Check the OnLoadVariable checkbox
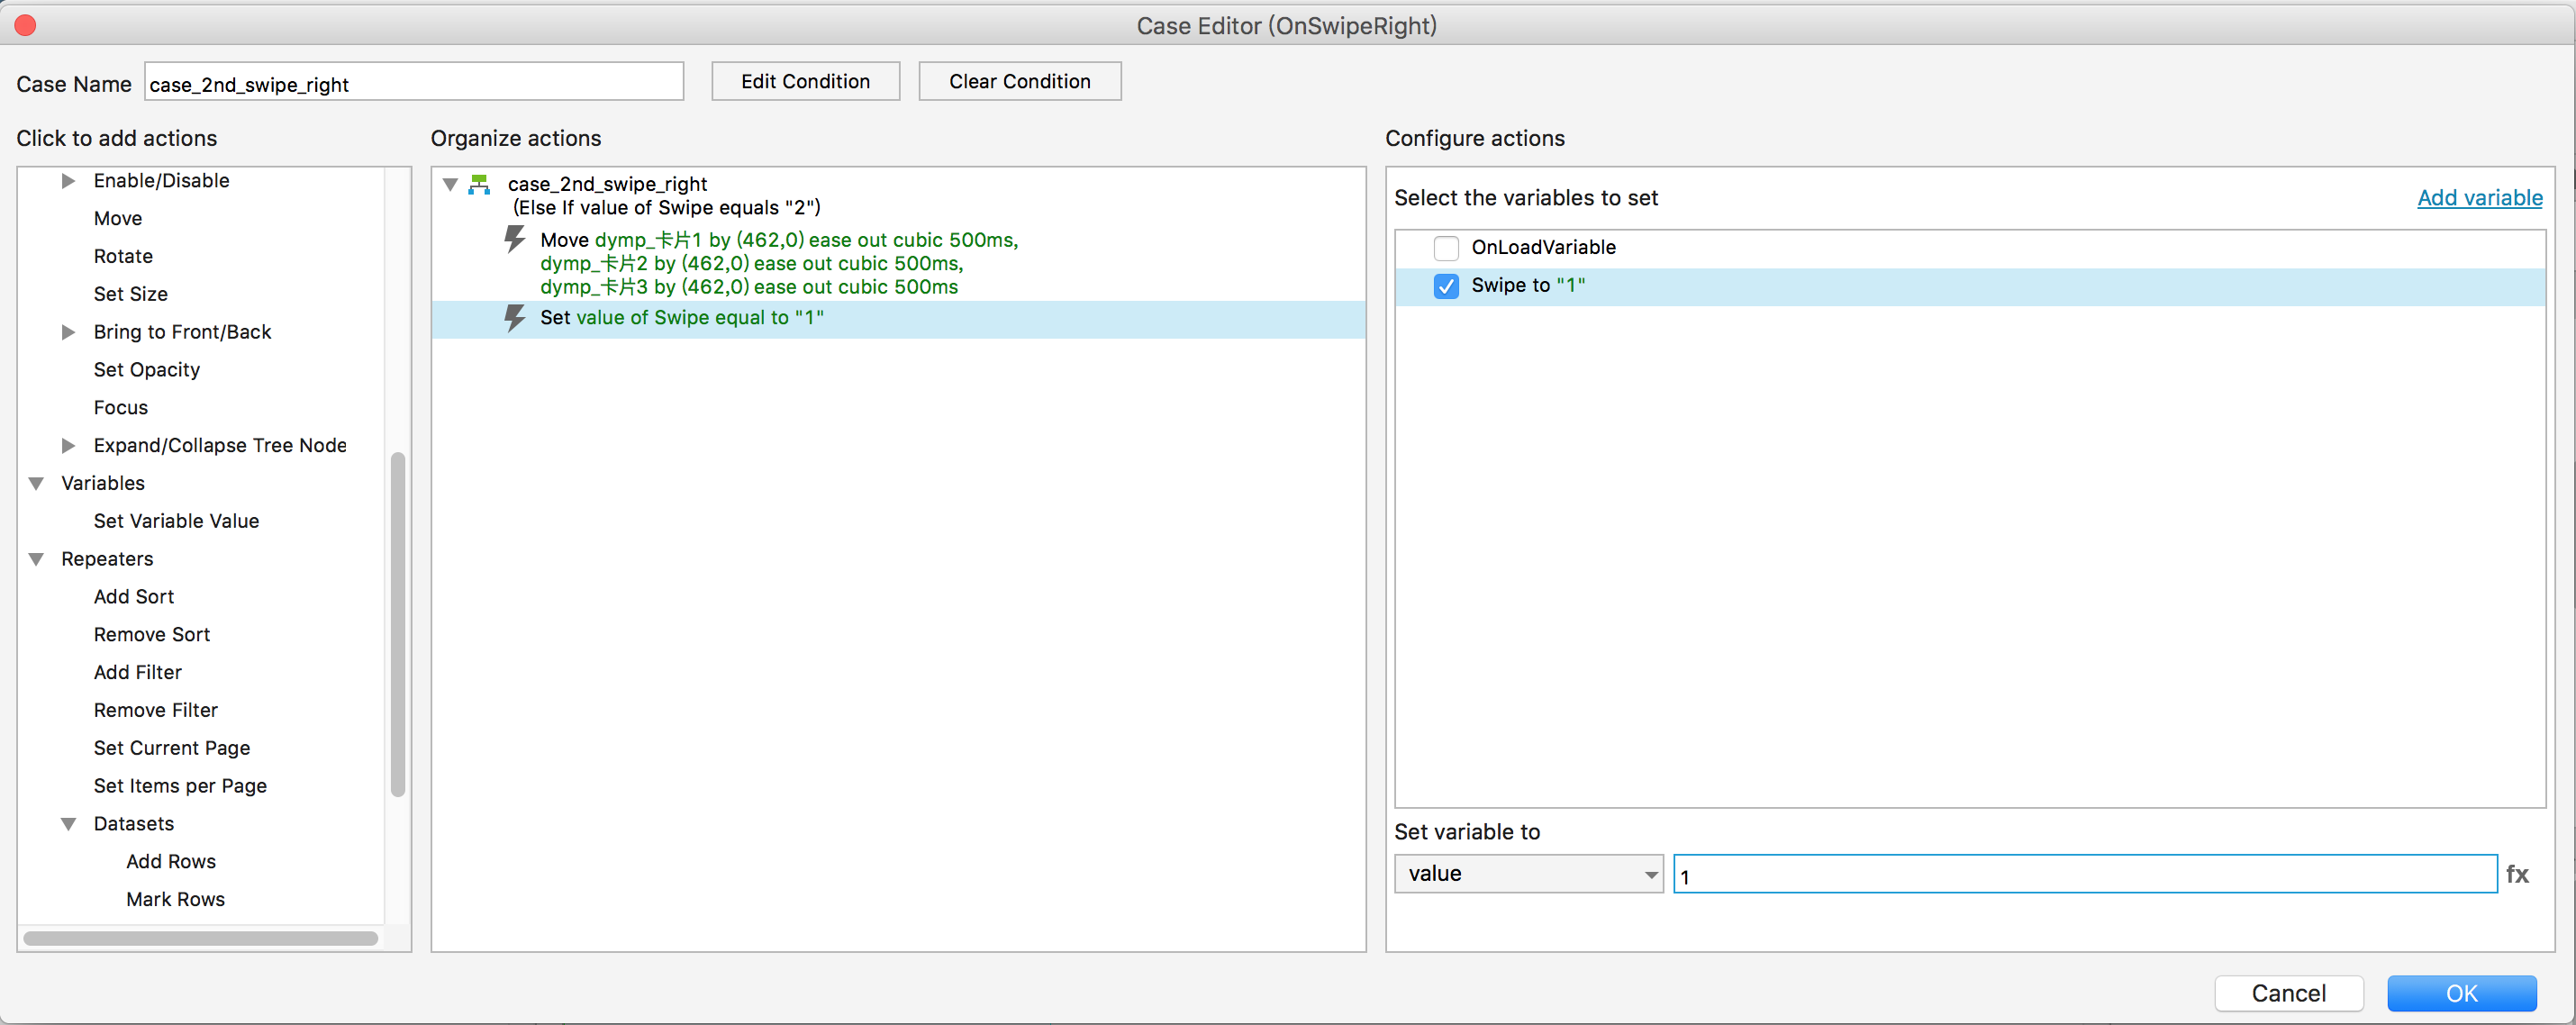The height and width of the screenshot is (1025, 2576). coord(1446,247)
